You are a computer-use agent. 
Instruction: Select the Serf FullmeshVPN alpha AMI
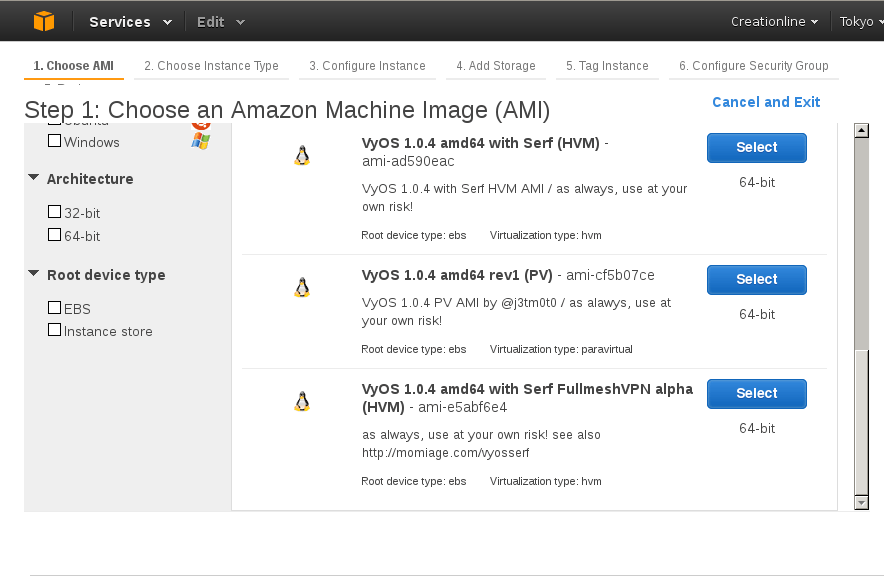click(x=757, y=393)
